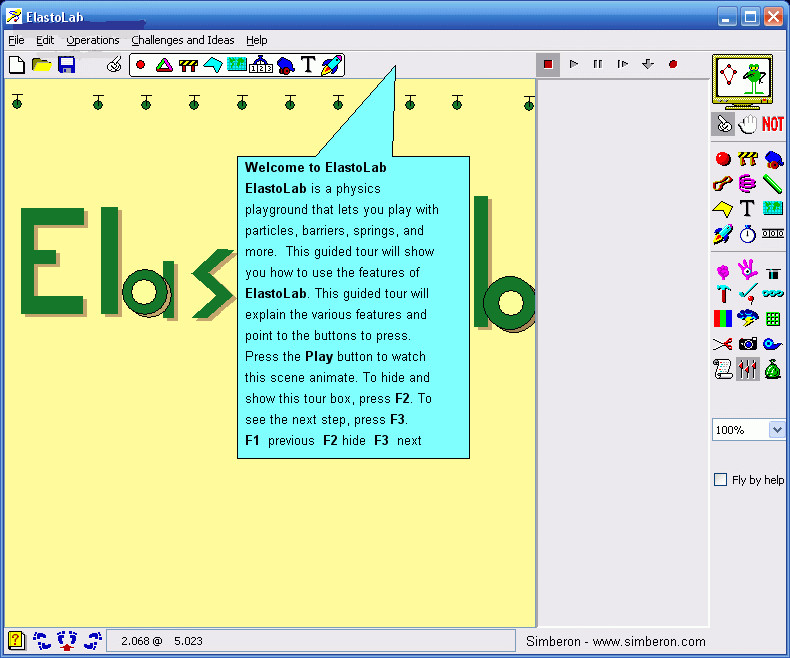The height and width of the screenshot is (658, 790).
Task: Toggle the green grid icon
Action: click(x=773, y=319)
